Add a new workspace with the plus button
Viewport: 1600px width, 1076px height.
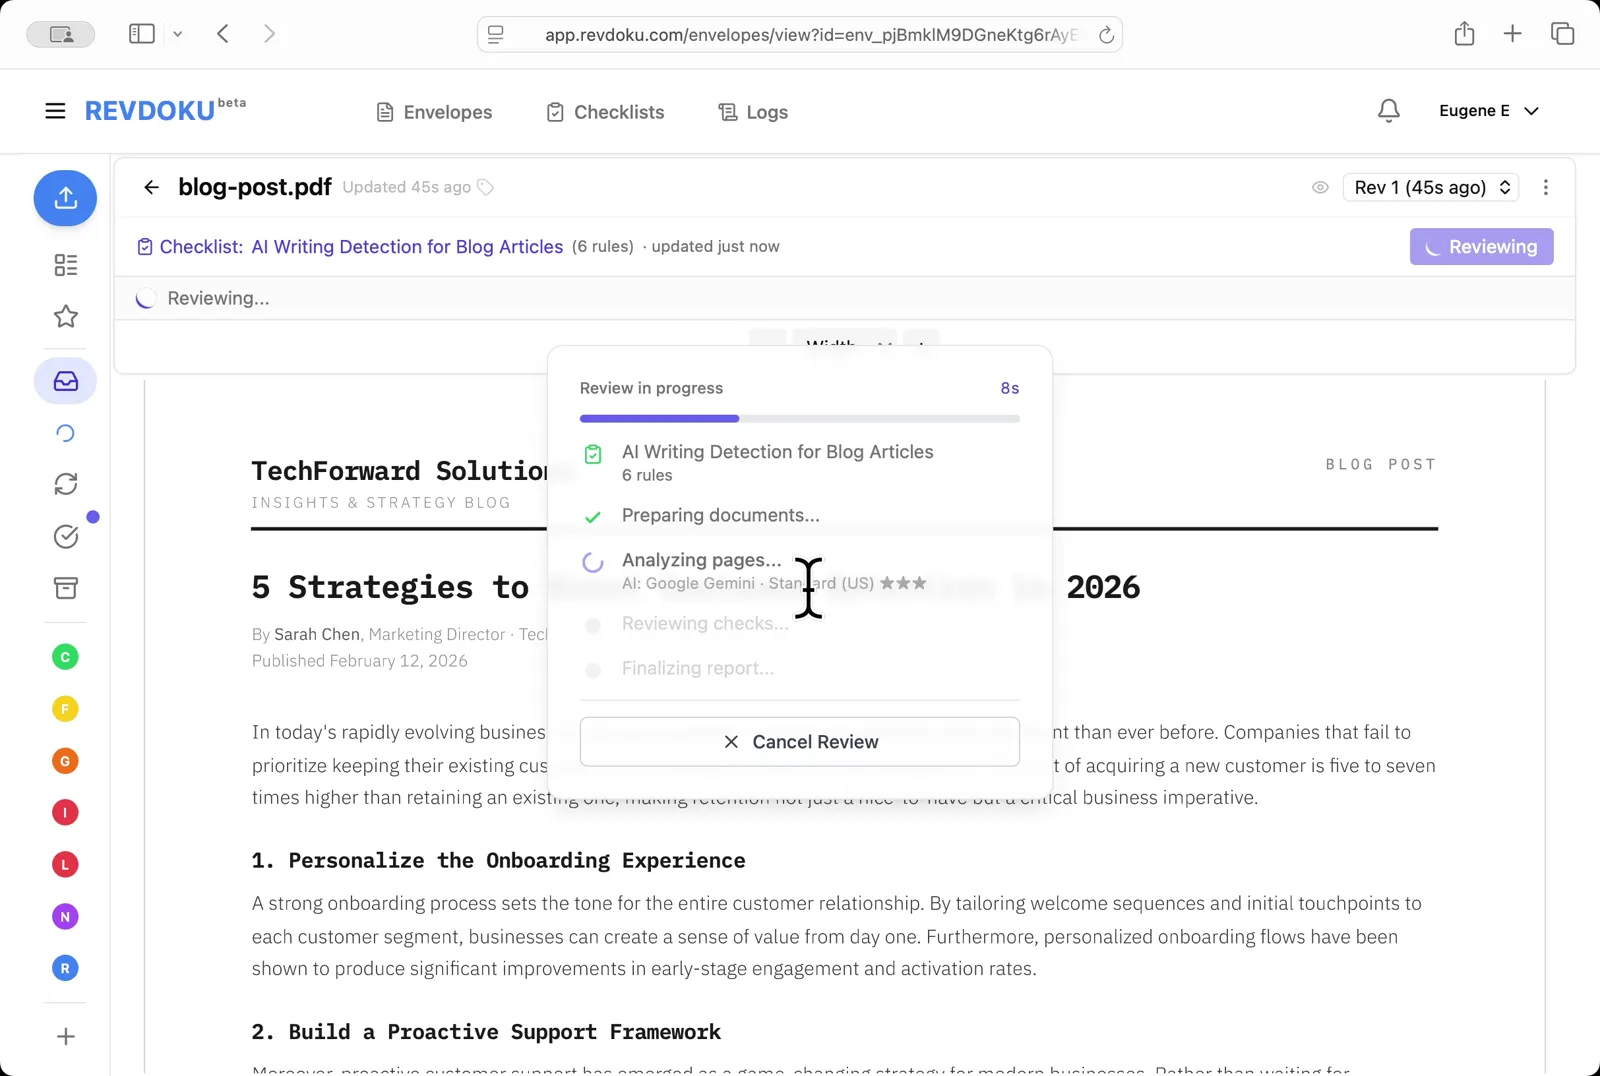[65, 1036]
